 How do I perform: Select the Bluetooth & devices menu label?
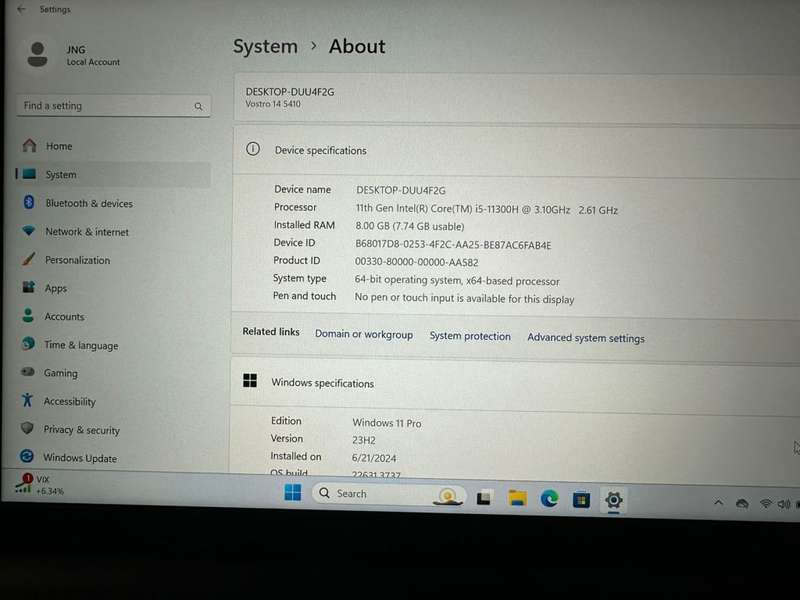pos(89,203)
